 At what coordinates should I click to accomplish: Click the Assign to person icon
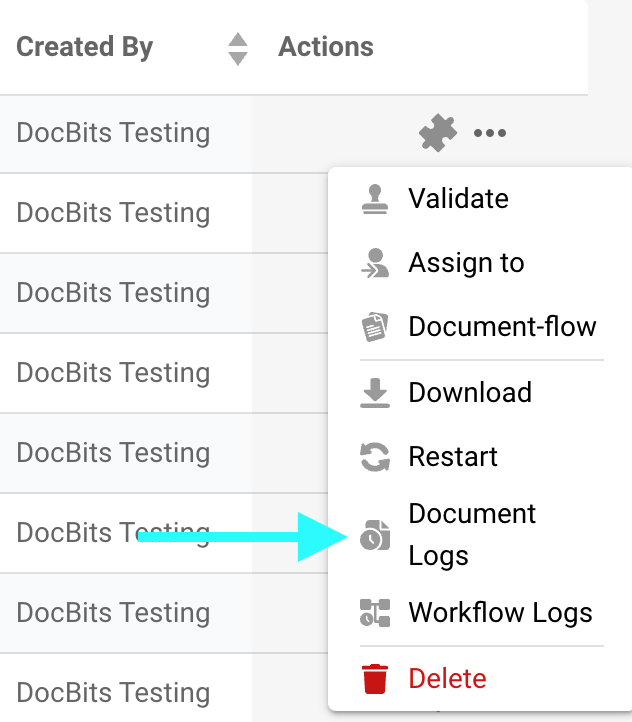[x=375, y=263]
